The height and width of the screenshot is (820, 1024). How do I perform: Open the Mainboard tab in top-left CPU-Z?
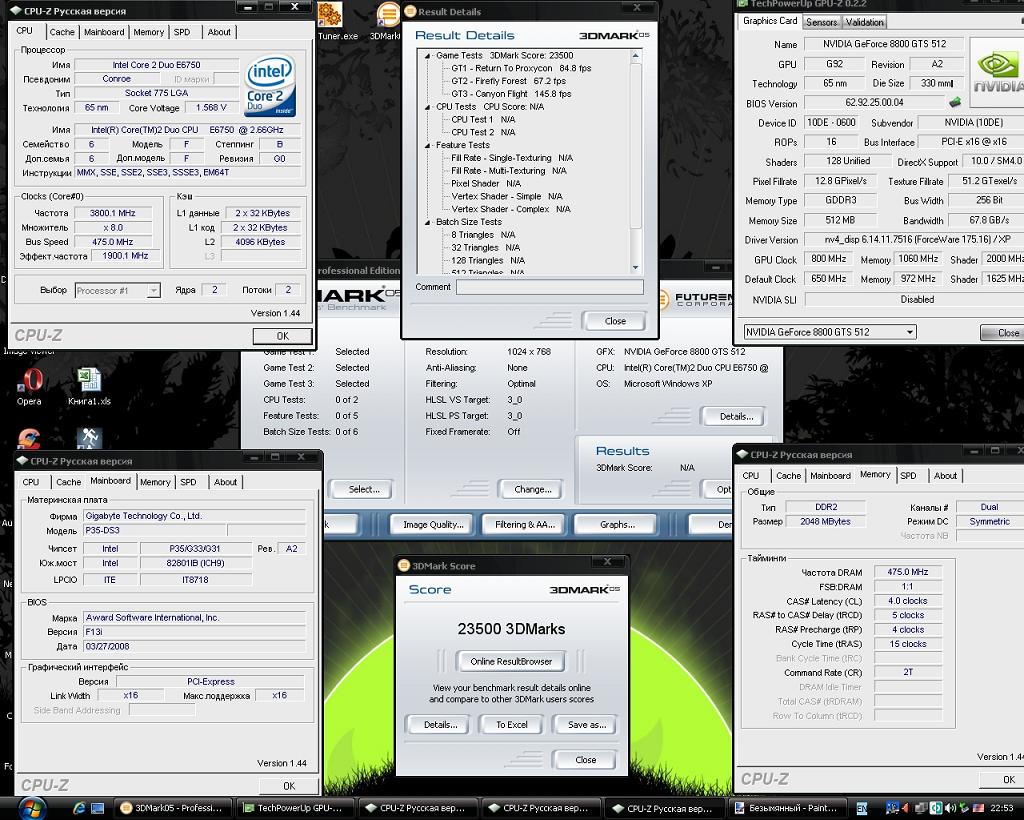[104, 32]
